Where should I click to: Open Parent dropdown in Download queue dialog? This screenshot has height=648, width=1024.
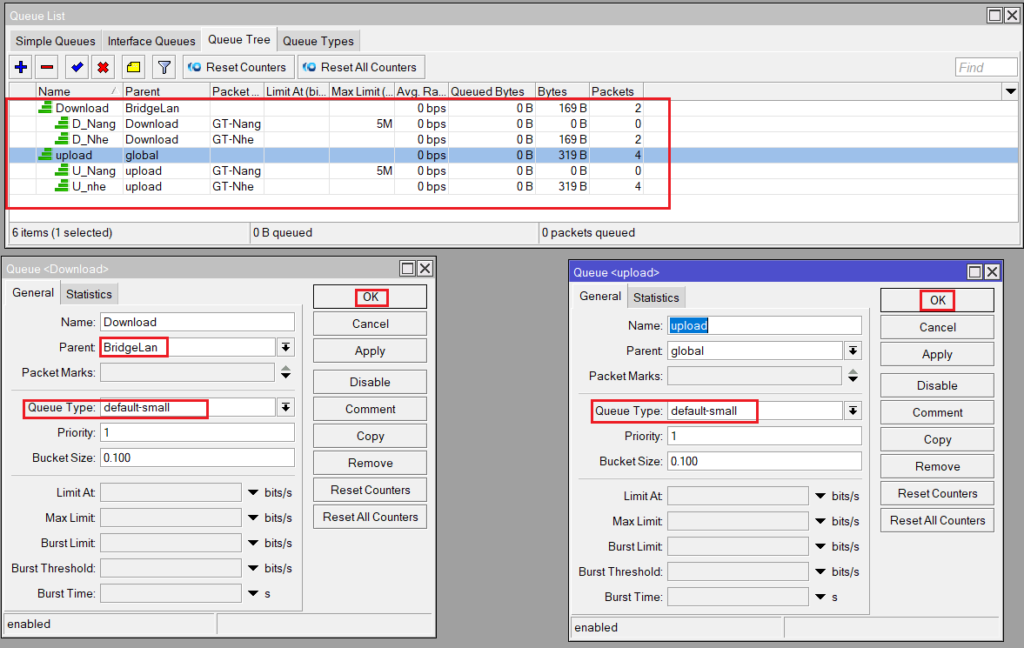click(x=286, y=348)
